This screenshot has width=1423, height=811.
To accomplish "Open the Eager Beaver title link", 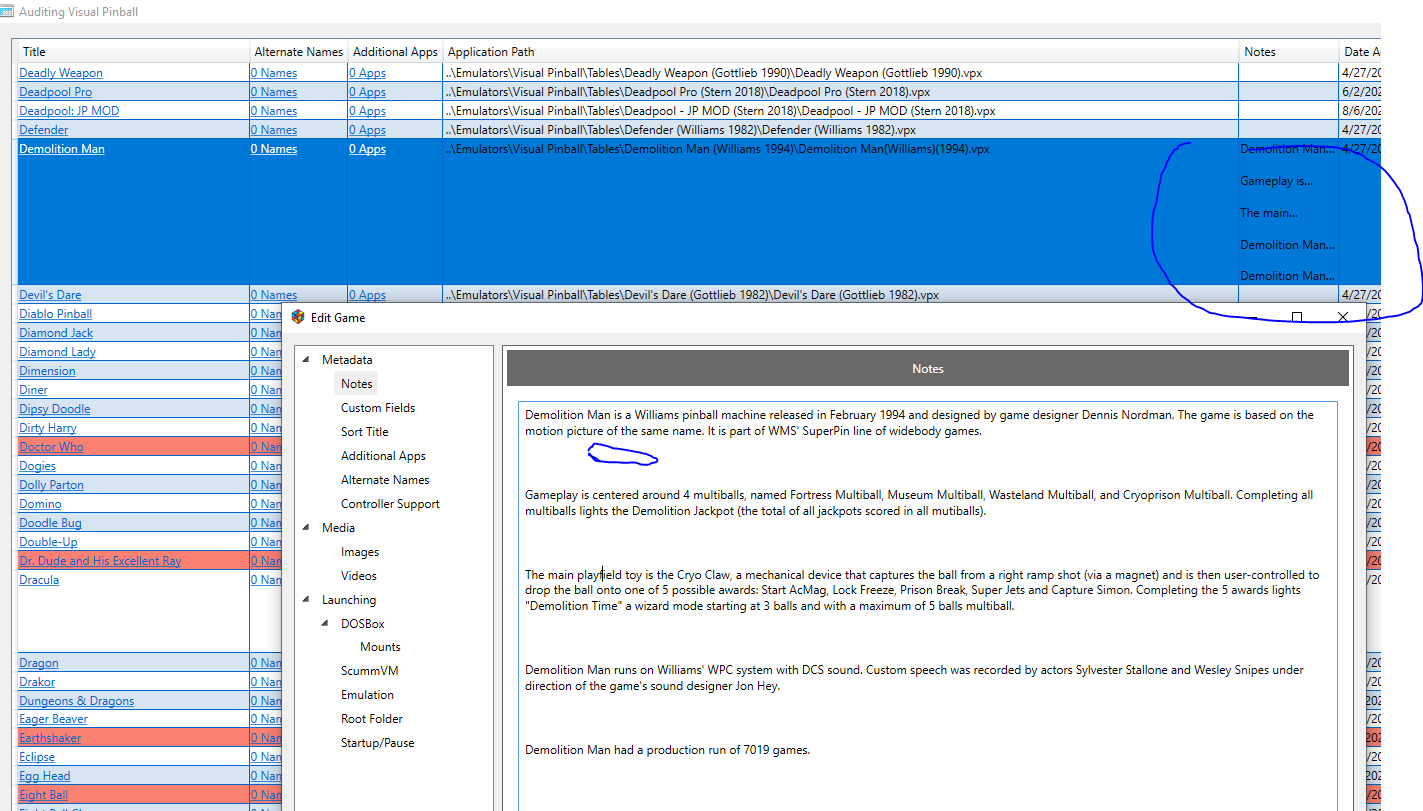I will (x=53, y=719).
